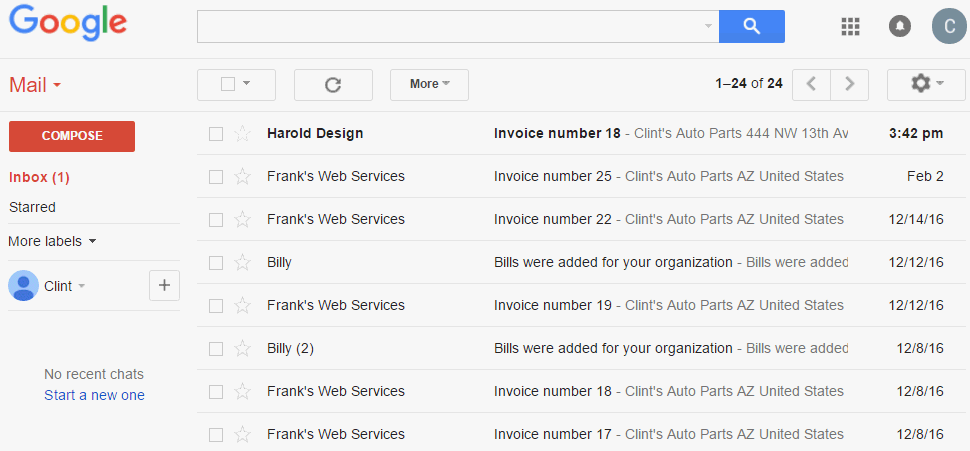Open the Google apps grid
Image resolution: width=970 pixels, height=451 pixels.
[x=851, y=27]
